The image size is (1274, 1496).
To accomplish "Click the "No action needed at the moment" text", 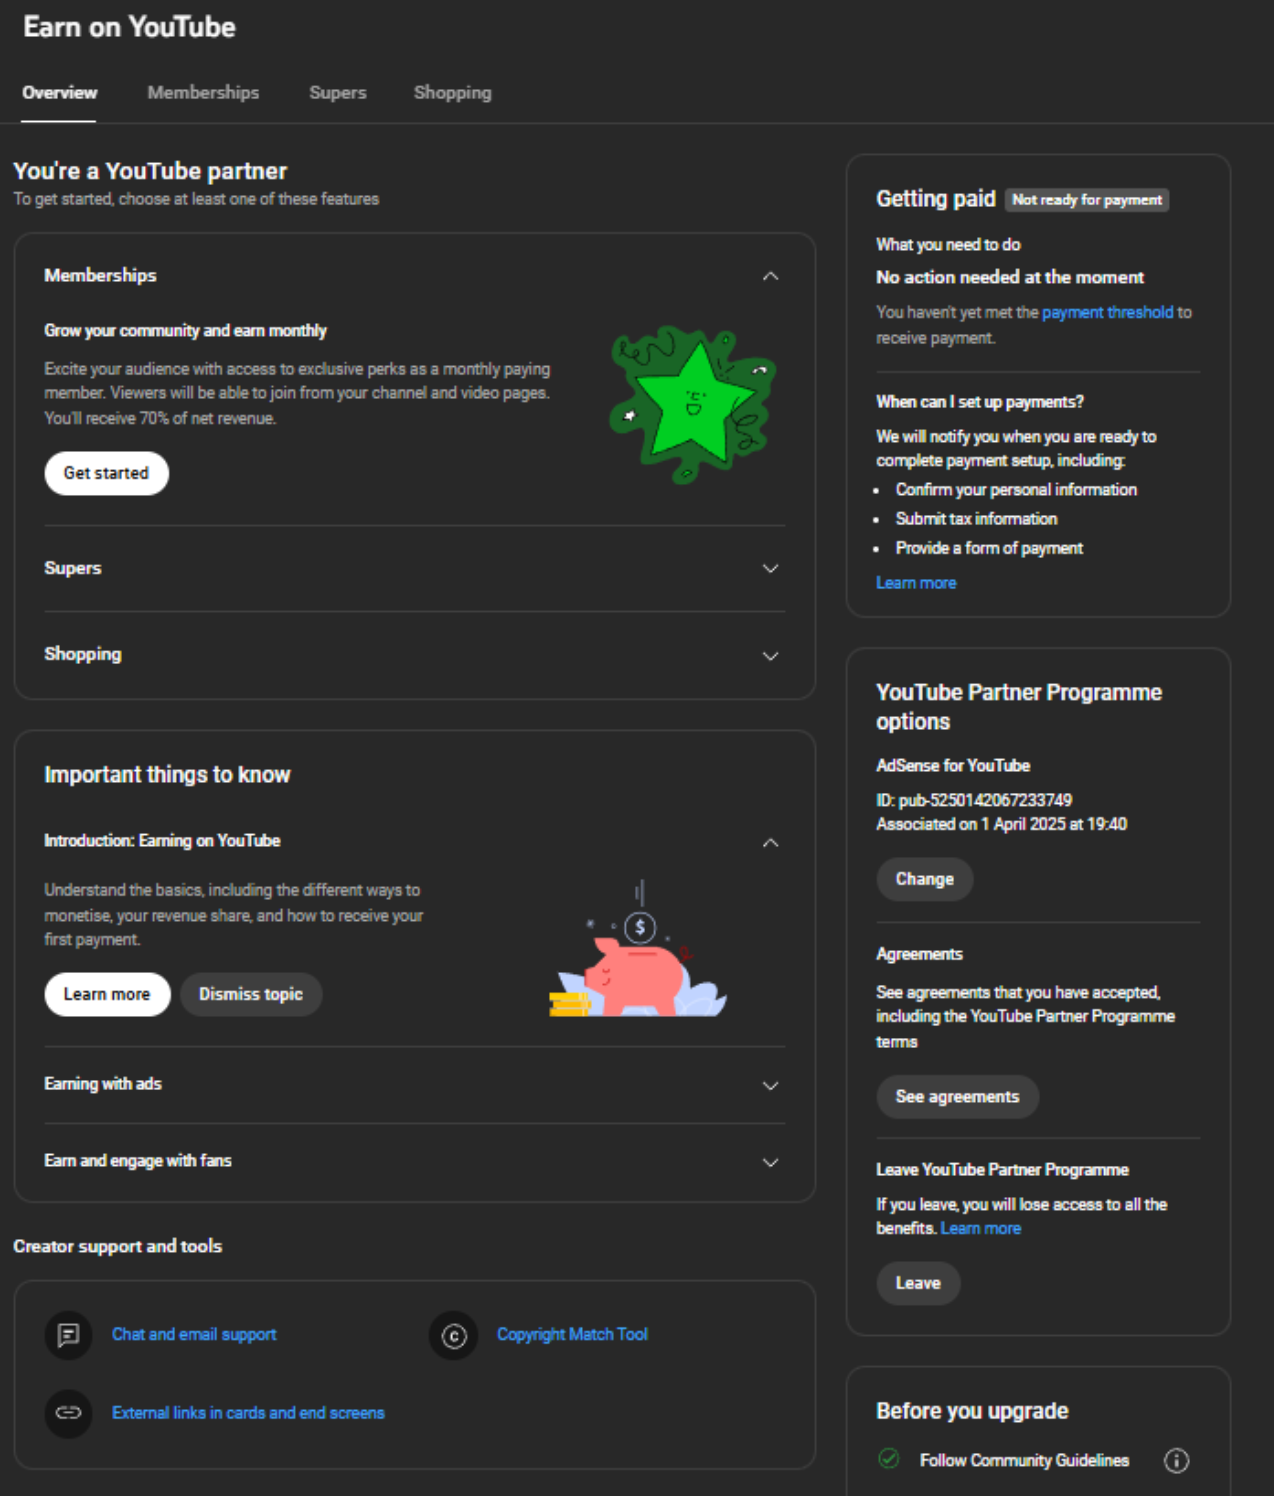I will point(1010,277).
